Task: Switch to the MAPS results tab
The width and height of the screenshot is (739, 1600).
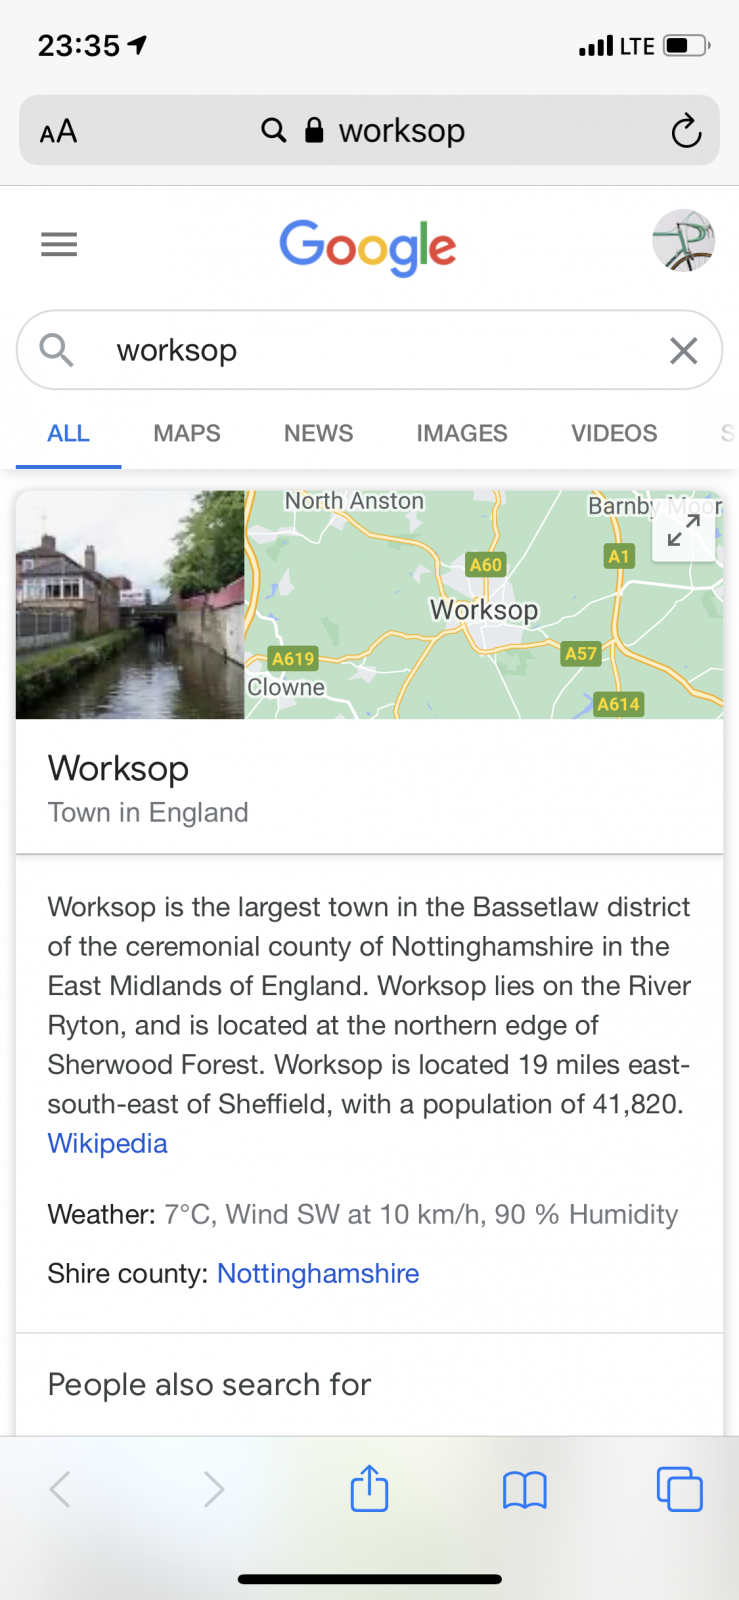Action: click(x=187, y=433)
